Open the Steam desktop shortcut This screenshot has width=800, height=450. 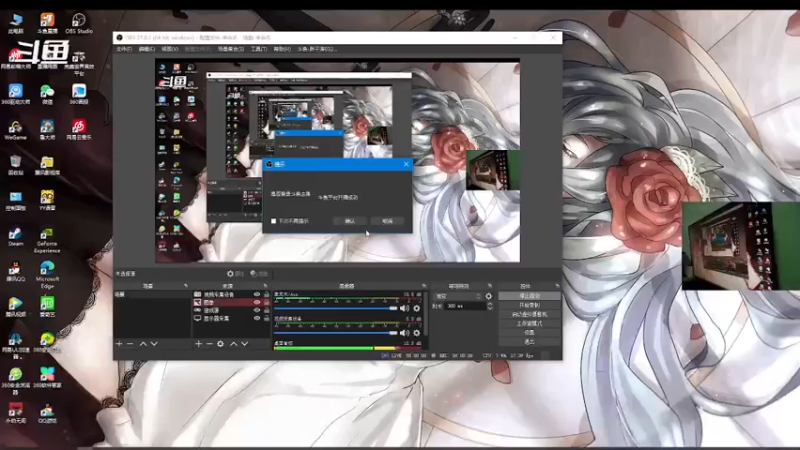(x=15, y=237)
